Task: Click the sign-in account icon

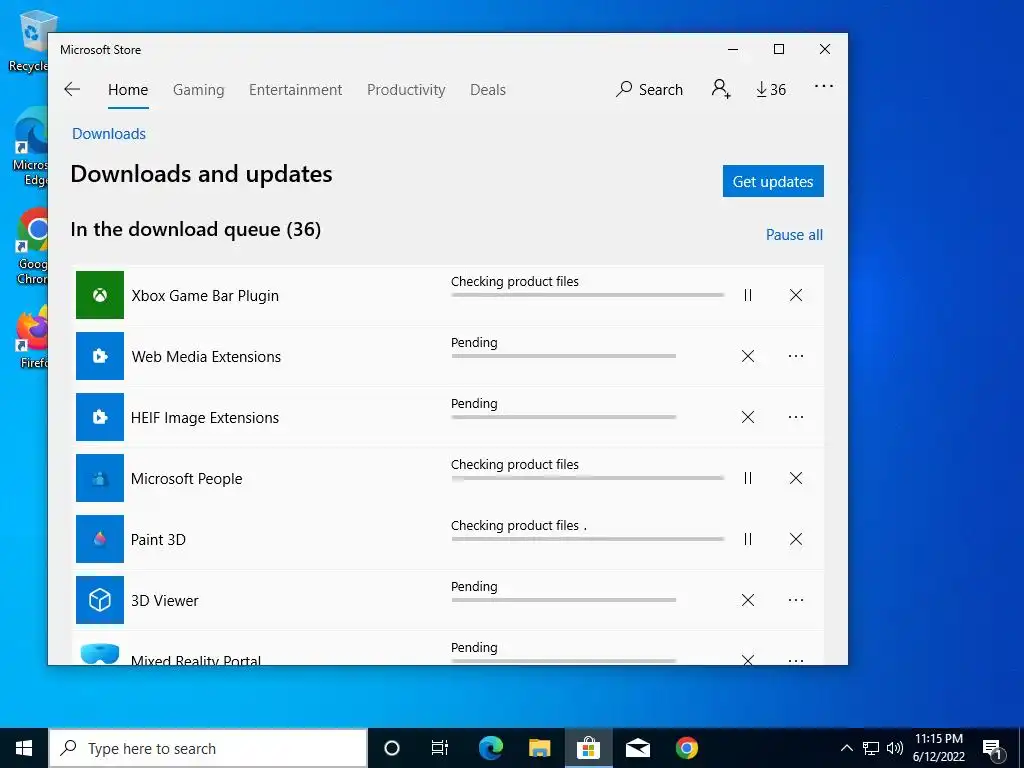Action: coord(721,89)
